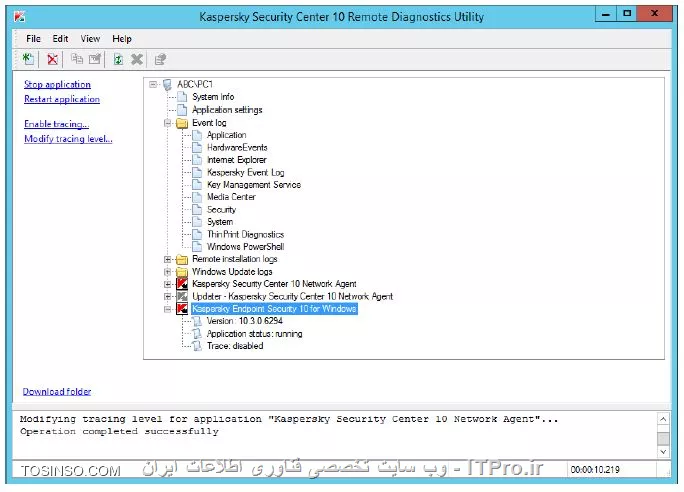This screenshot has height=492, width=684.
Task: Click the log pane scroll down arrow
Action: pyautogui.click(x=663, y=452)
